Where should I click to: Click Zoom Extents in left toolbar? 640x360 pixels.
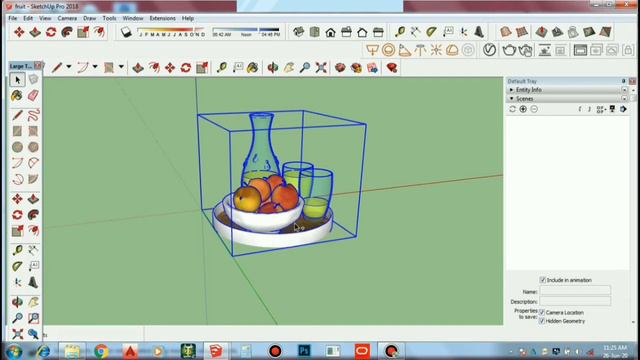click(17, 334)
